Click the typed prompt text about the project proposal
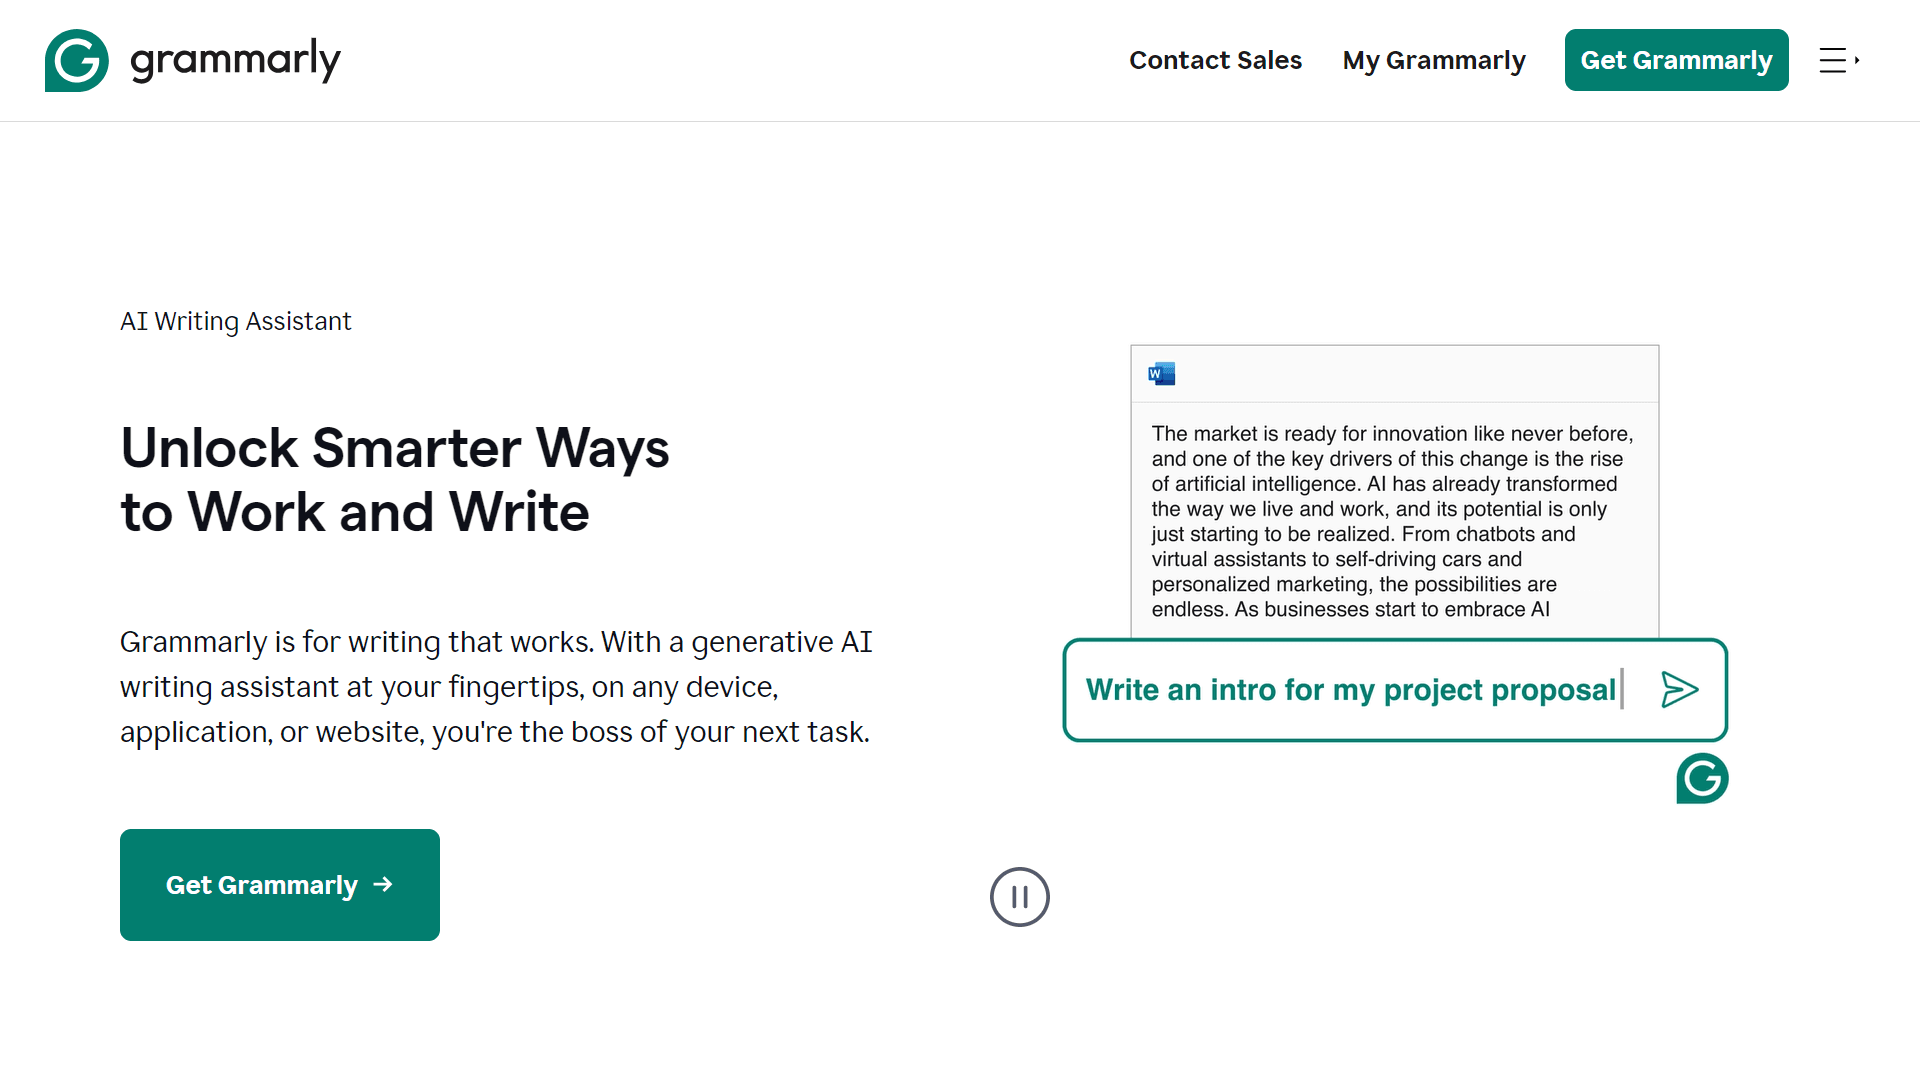This screenshot has width=1920, height=1080. coord(1352,689)
